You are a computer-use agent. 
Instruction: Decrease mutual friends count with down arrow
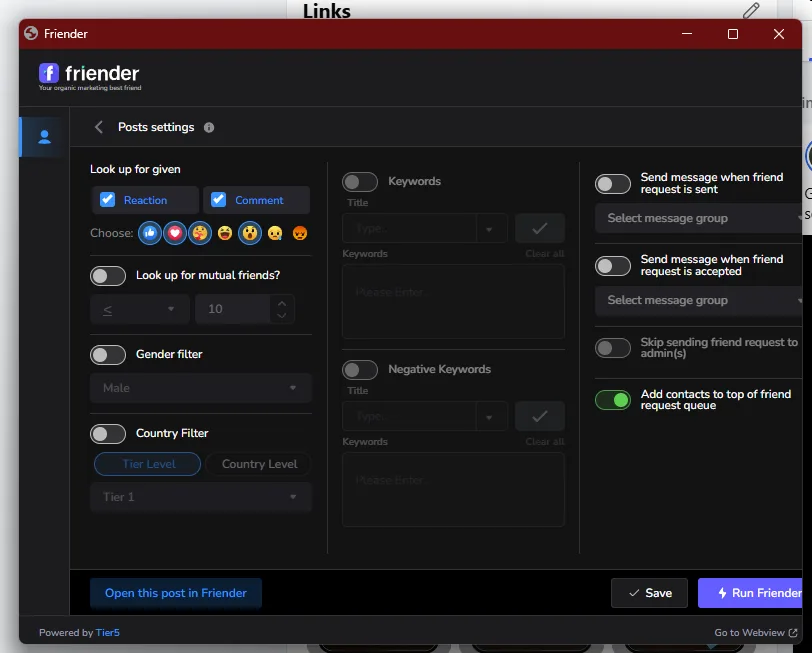point(282,315)
